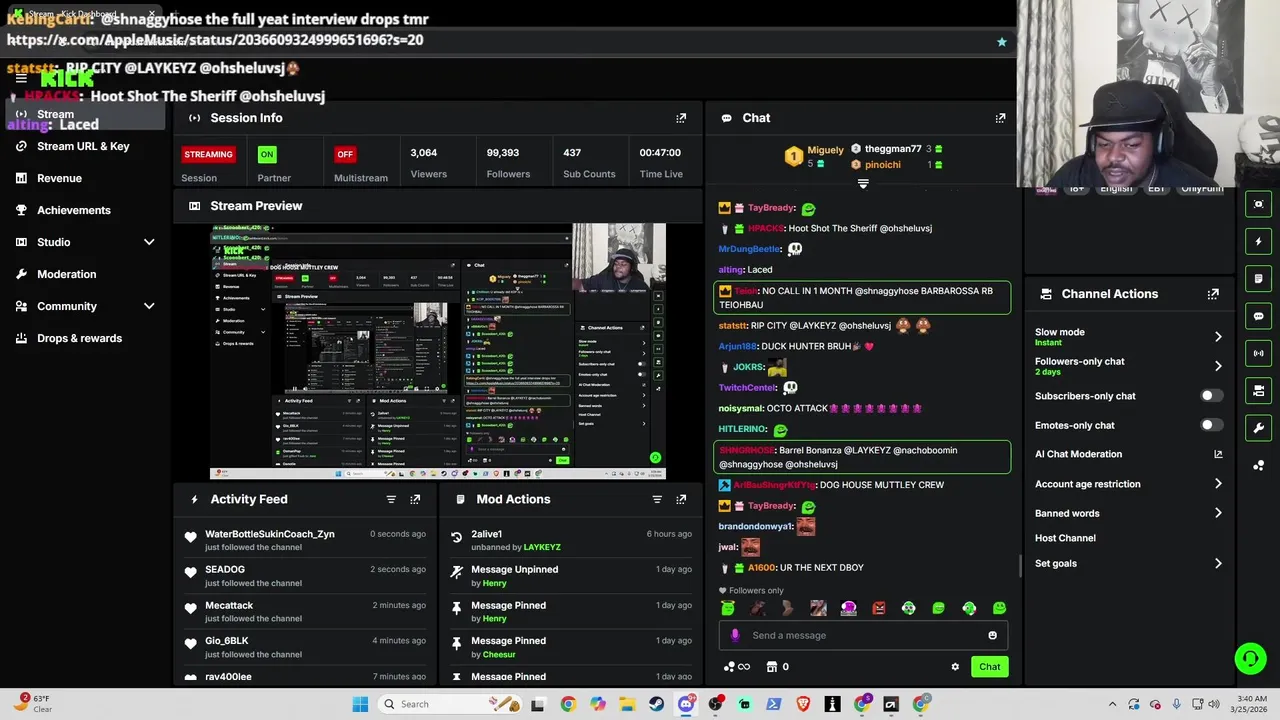Open AI Chat Moderation link
Viewport: 1280px width, 720px height.
(1129, 454)
